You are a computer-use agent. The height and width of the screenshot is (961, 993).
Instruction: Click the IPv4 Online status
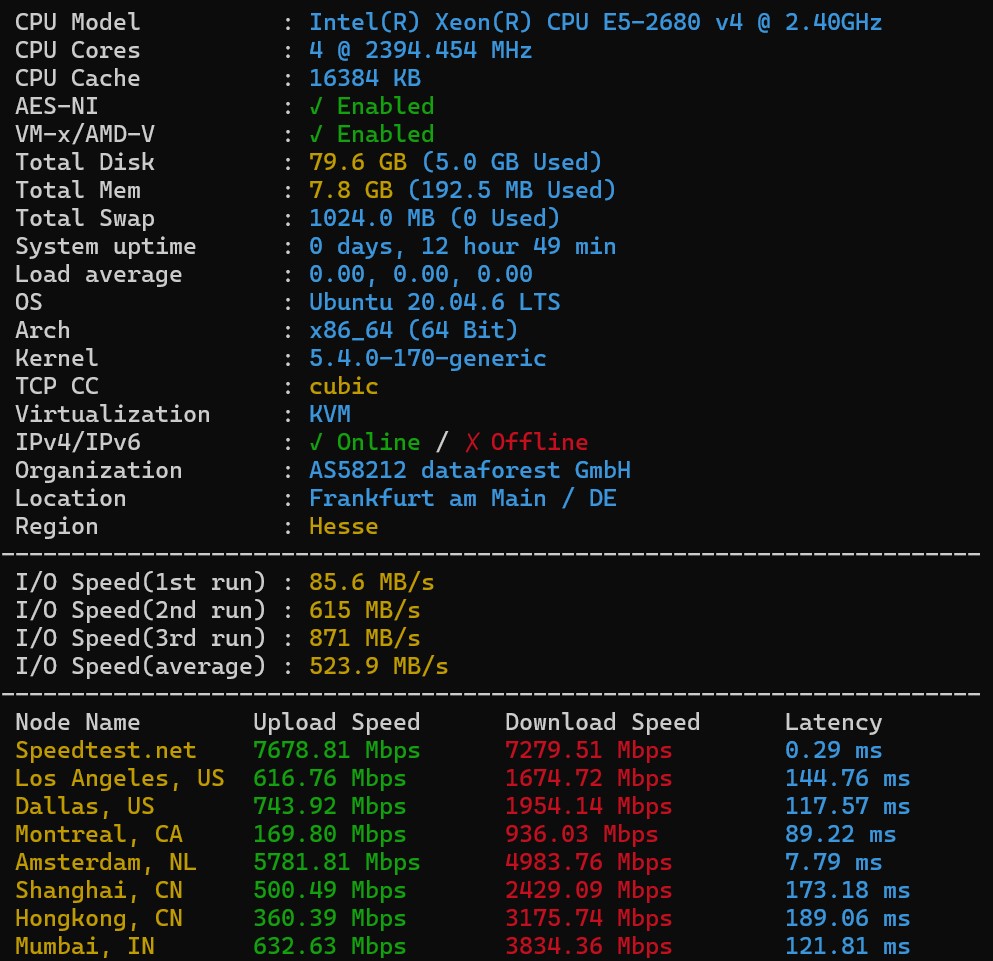click(365, 442)
